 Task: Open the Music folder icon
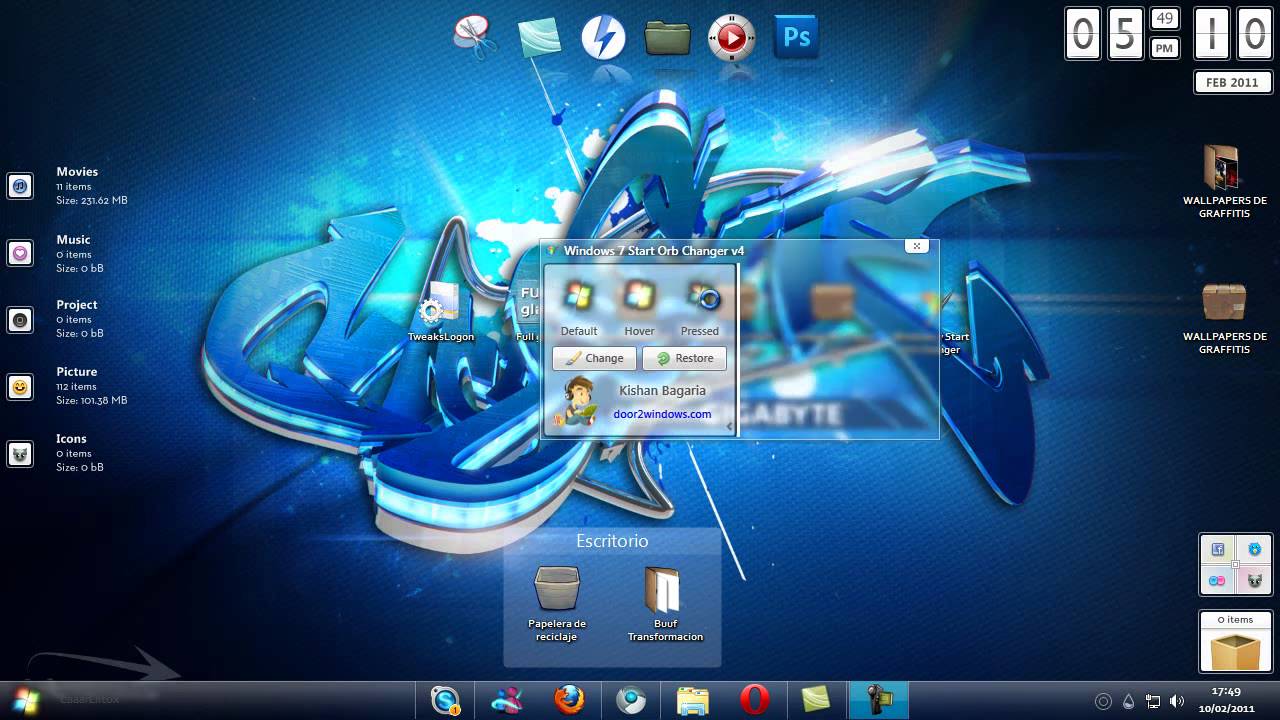(20, 253)
